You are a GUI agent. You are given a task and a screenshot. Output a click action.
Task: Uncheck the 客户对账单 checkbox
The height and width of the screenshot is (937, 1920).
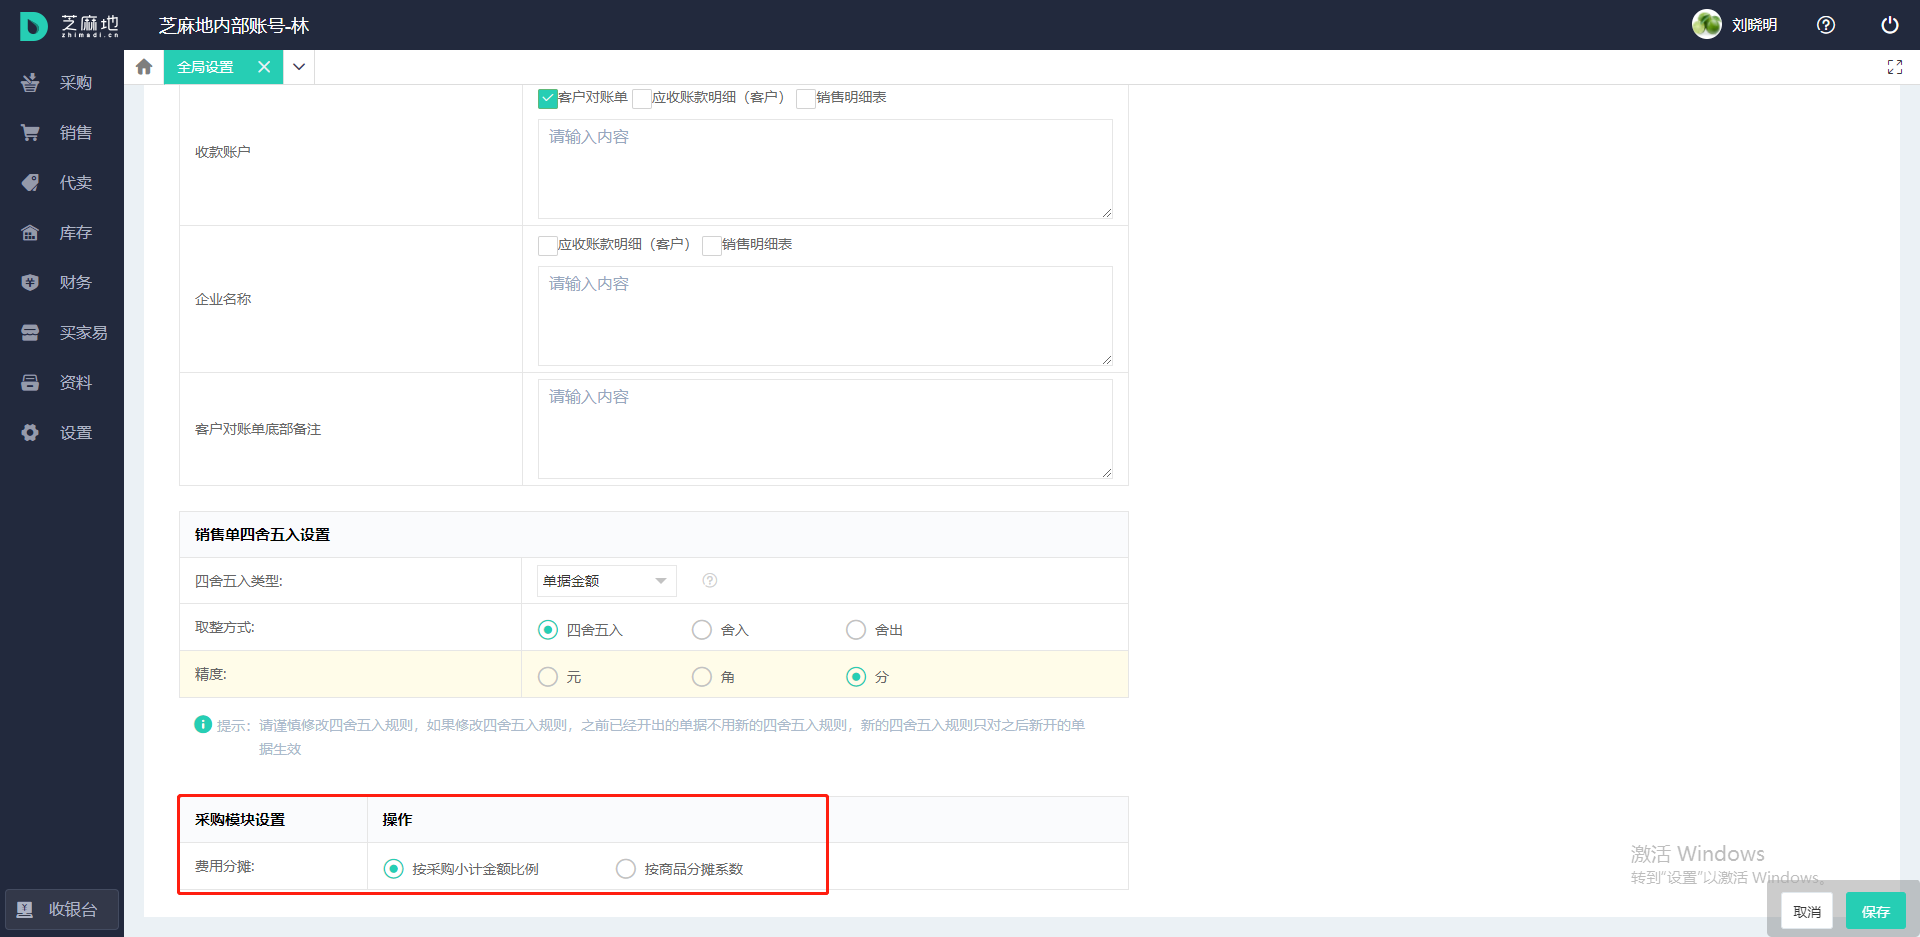point(547,98)
